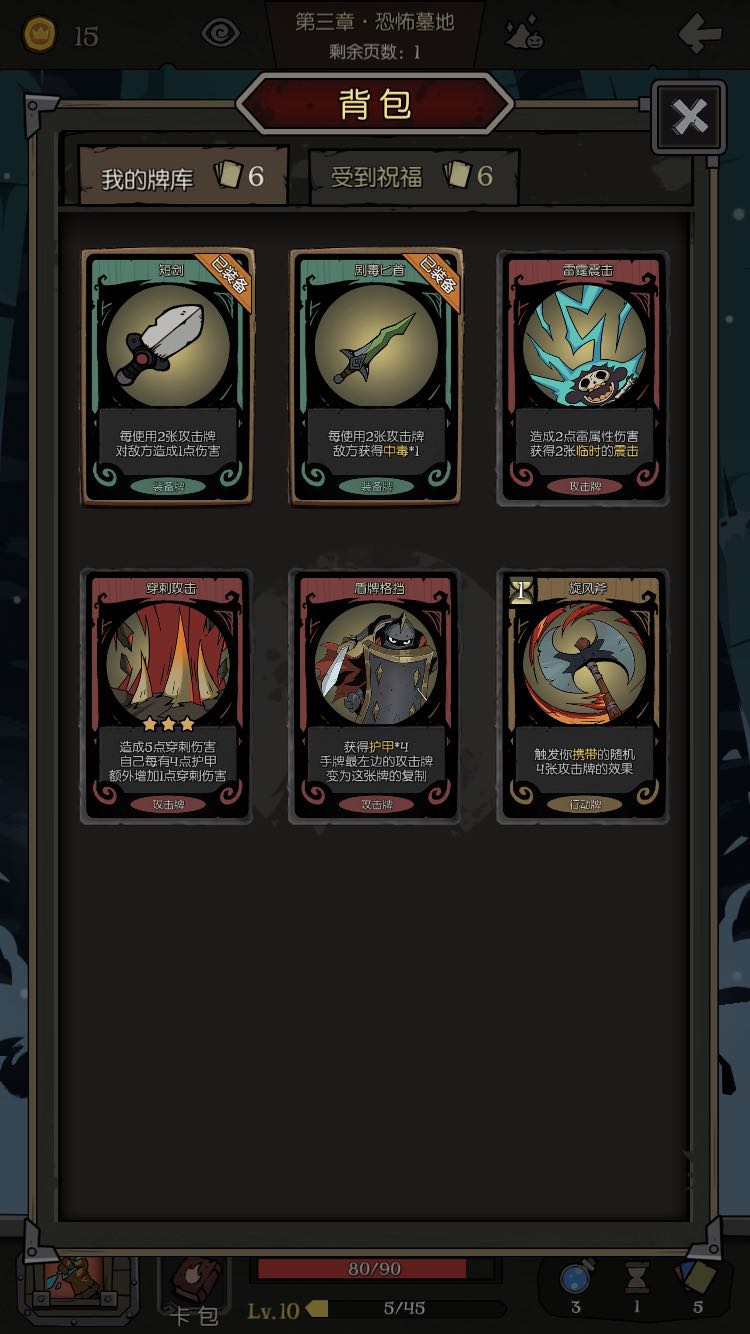The image size is (750, 1334).
Task: Open the 受到祝福 tab
Action: (x=413, y=177)
